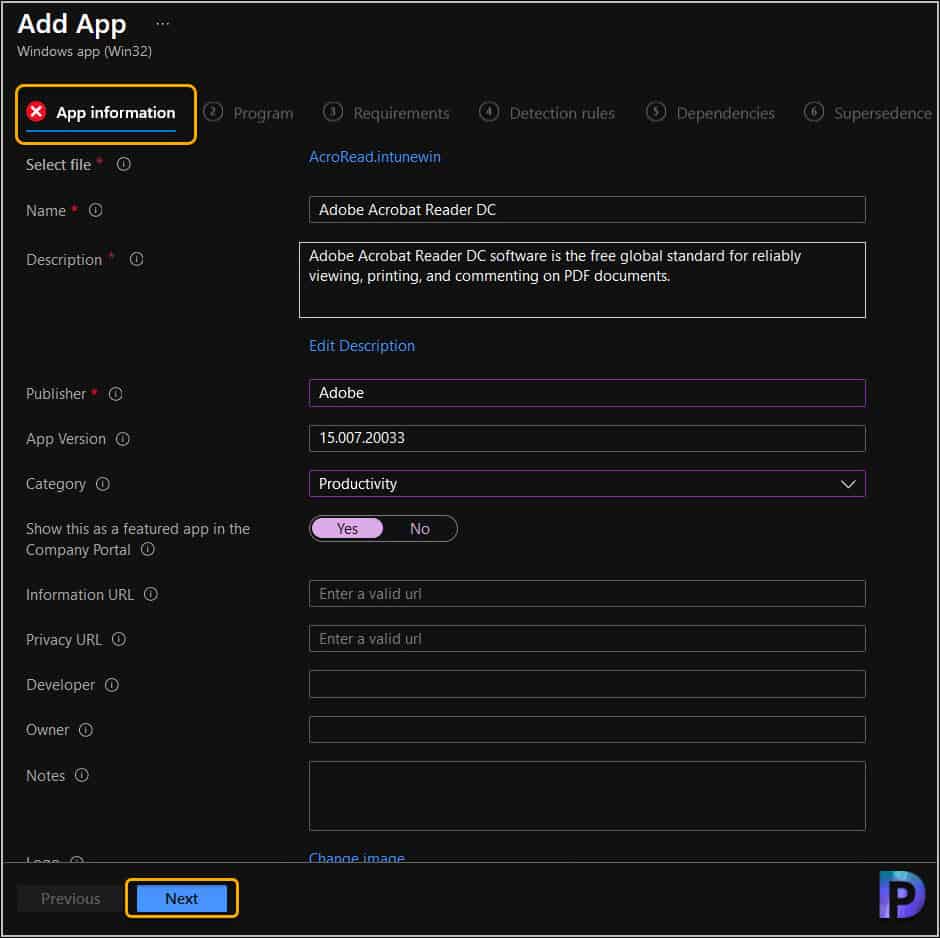The image size is (940, 938).
Task: Open the Category dropdown showing Productivity
Action: click(x=587, y=484)
